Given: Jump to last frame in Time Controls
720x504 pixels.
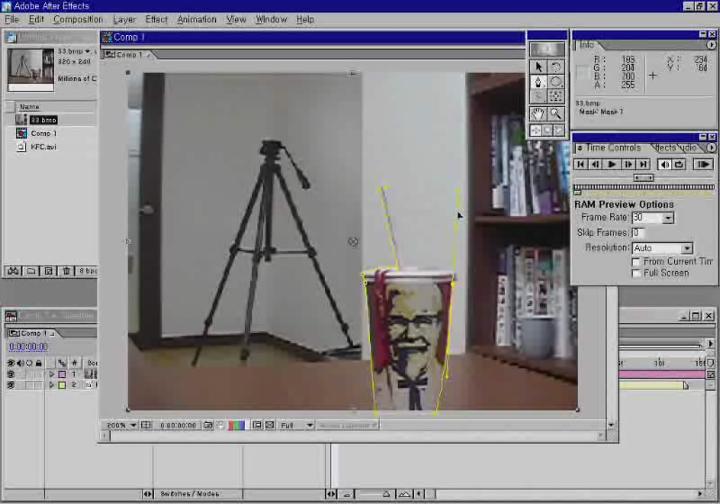Looking at the screenshot, I should pos(643,164).
